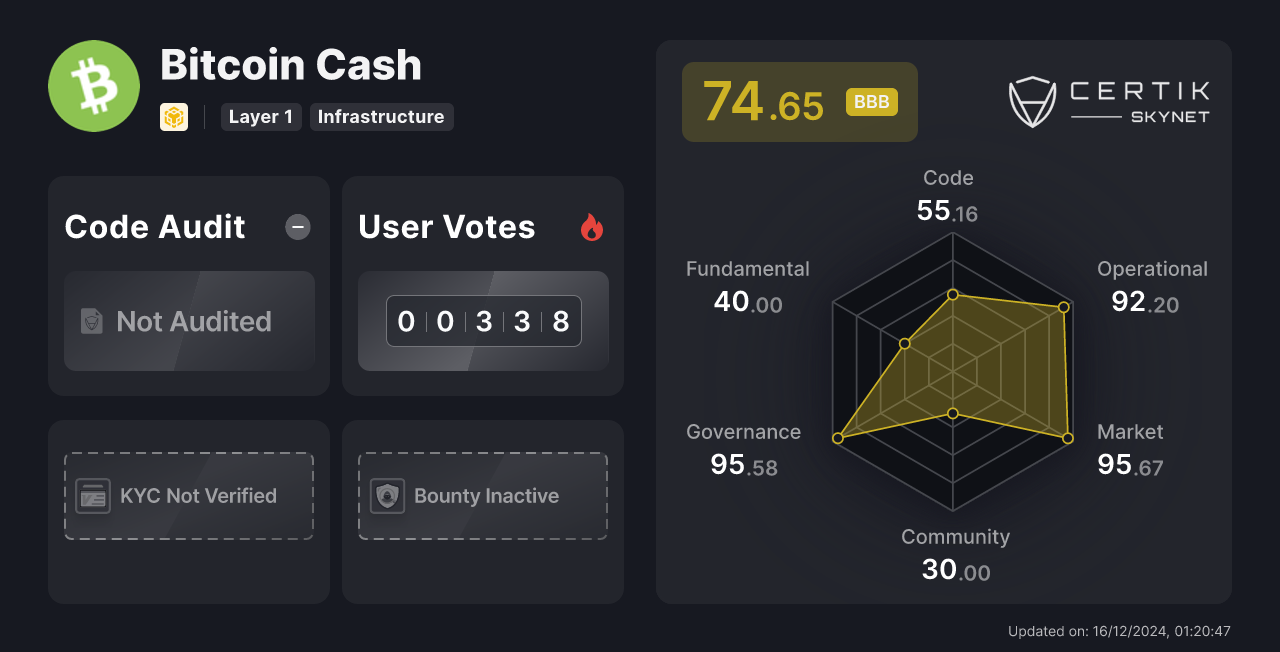Image resolution: width=1280 pixels, height=652 pixels.
Task: Select the Infrastructure category tag
Action: click(x=381, y=117)
